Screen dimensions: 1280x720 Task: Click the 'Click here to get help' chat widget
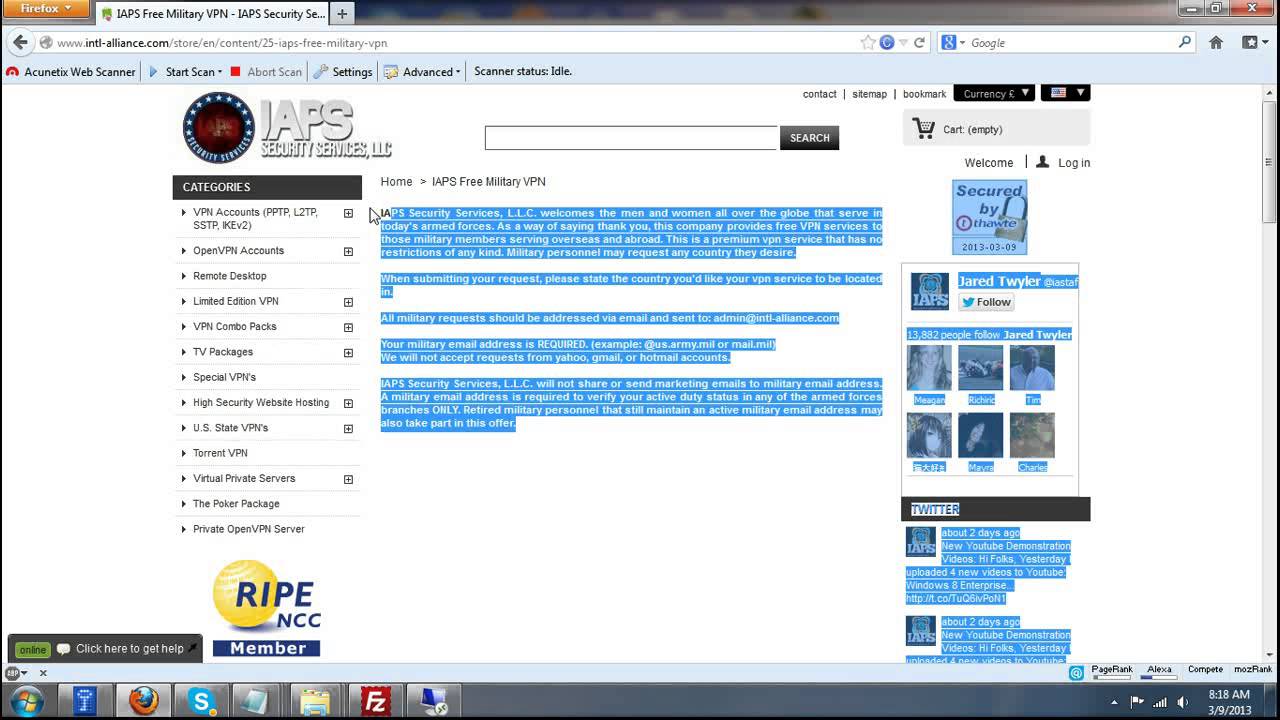(105, 649)
